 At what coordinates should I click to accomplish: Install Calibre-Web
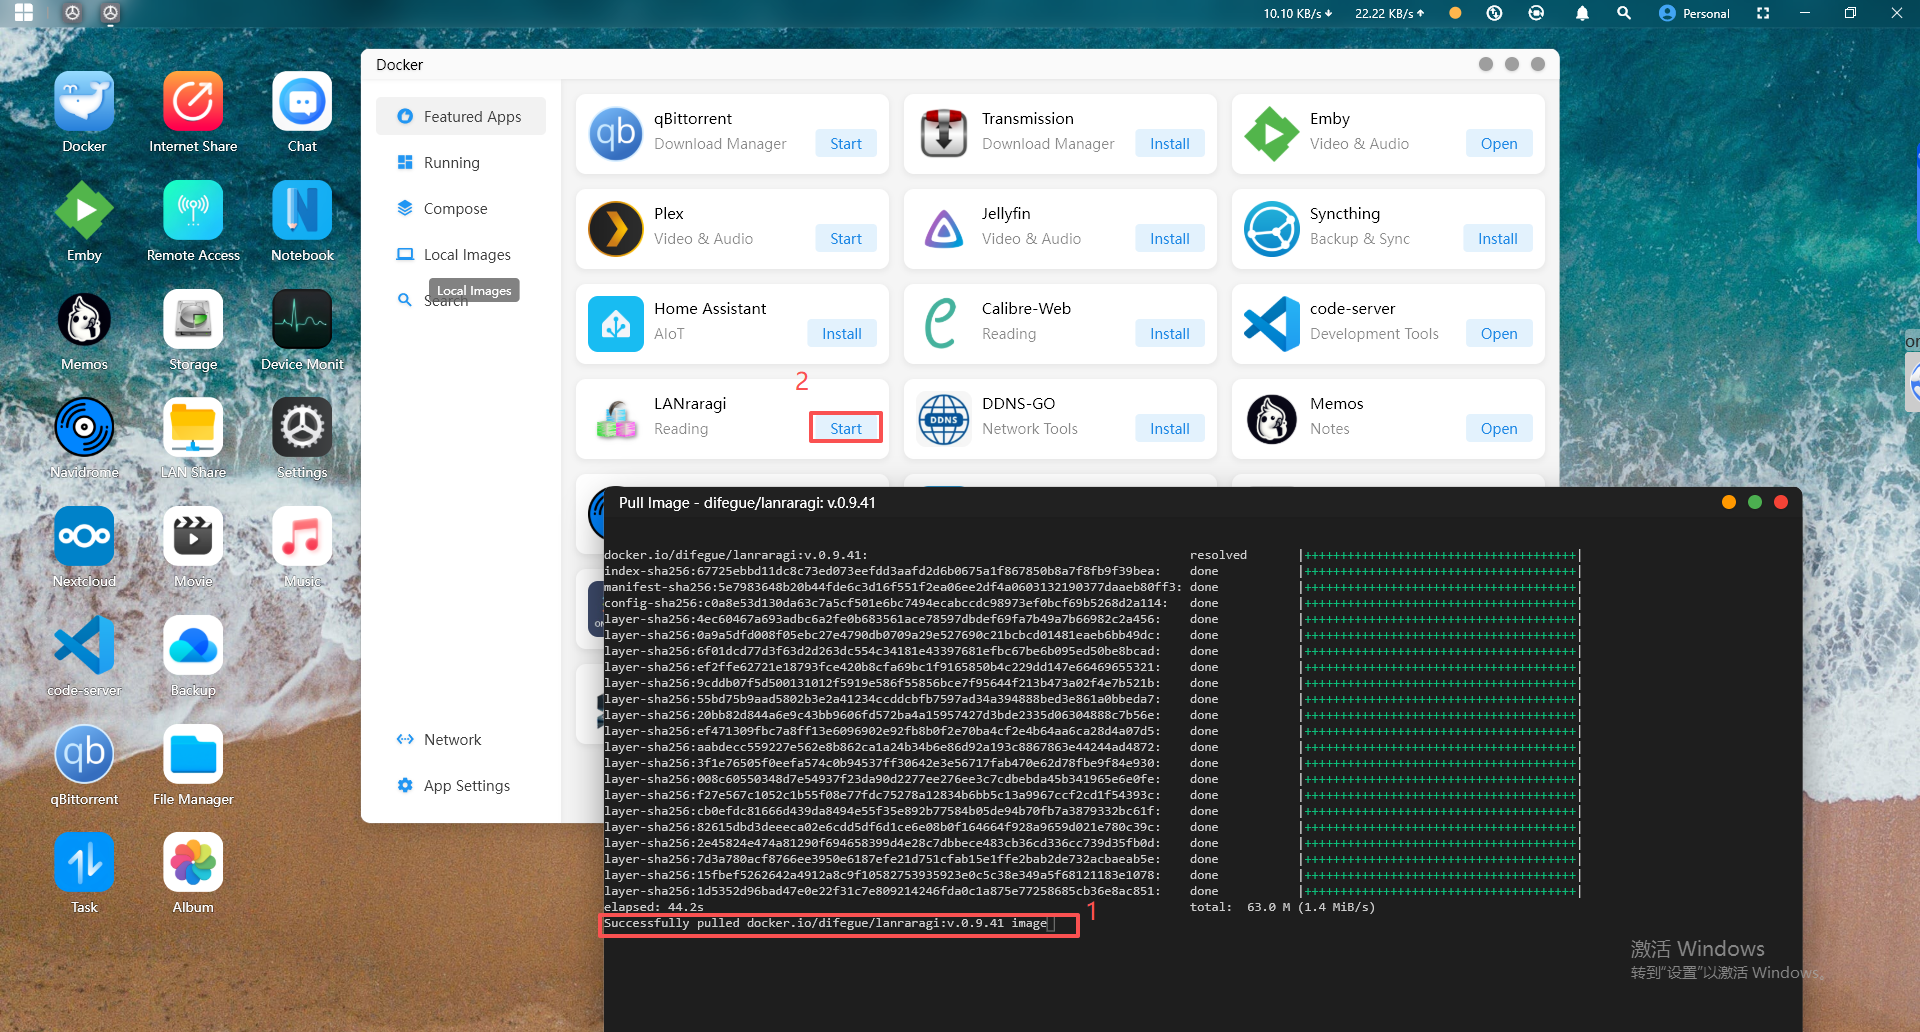(x=1169, y=333)
